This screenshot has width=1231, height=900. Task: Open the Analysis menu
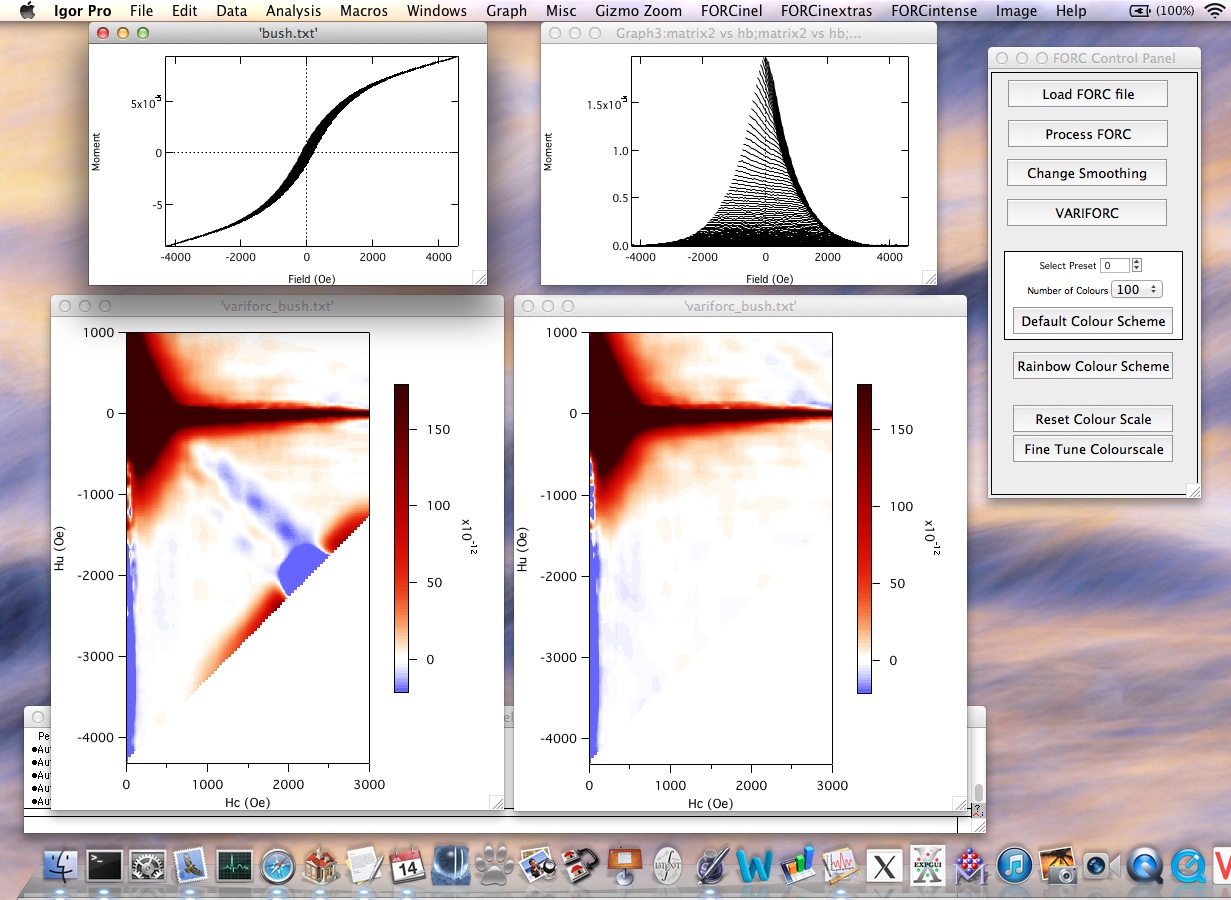293,11
